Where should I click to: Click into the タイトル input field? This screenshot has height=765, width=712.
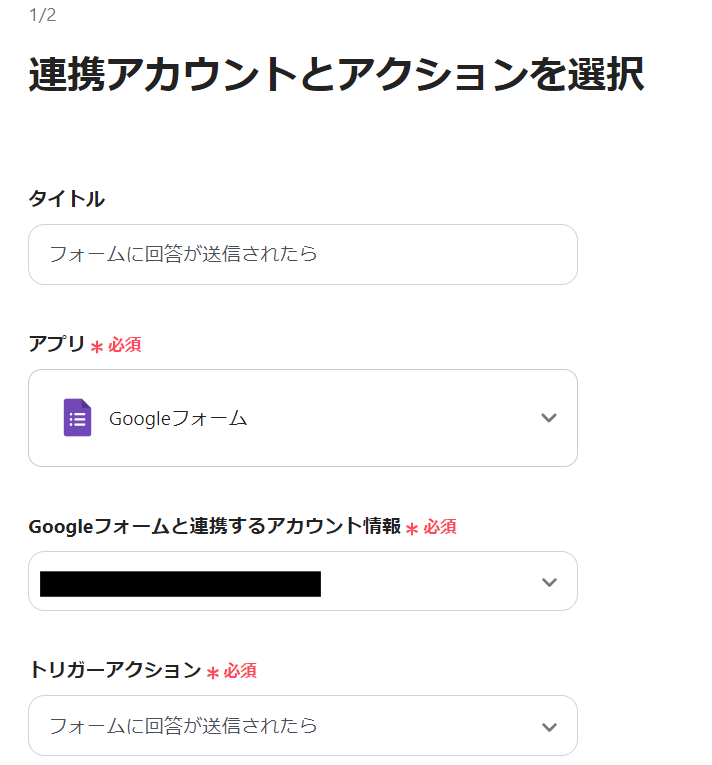point(302,254)
